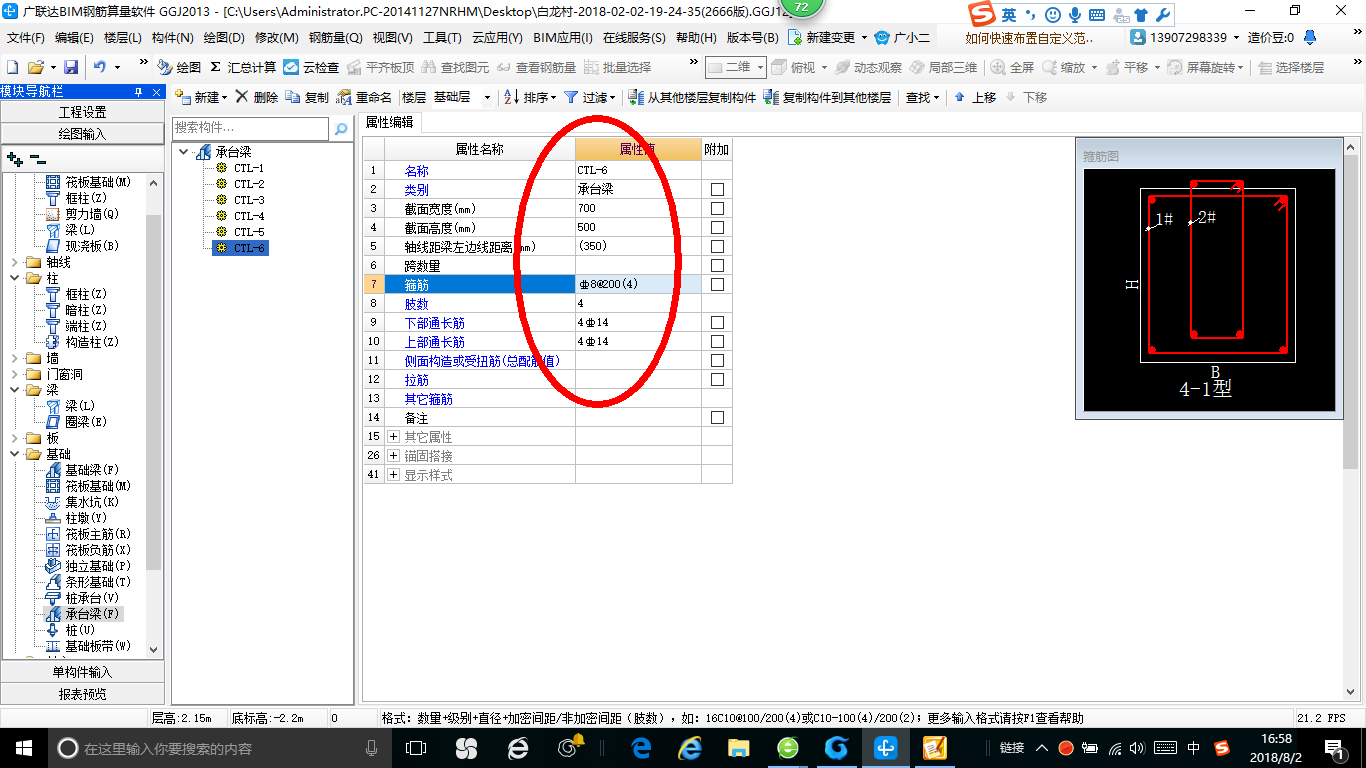Toggle 附加 checkbox for 轴线距梁左边线距离 row

click(x=717, y=247)
